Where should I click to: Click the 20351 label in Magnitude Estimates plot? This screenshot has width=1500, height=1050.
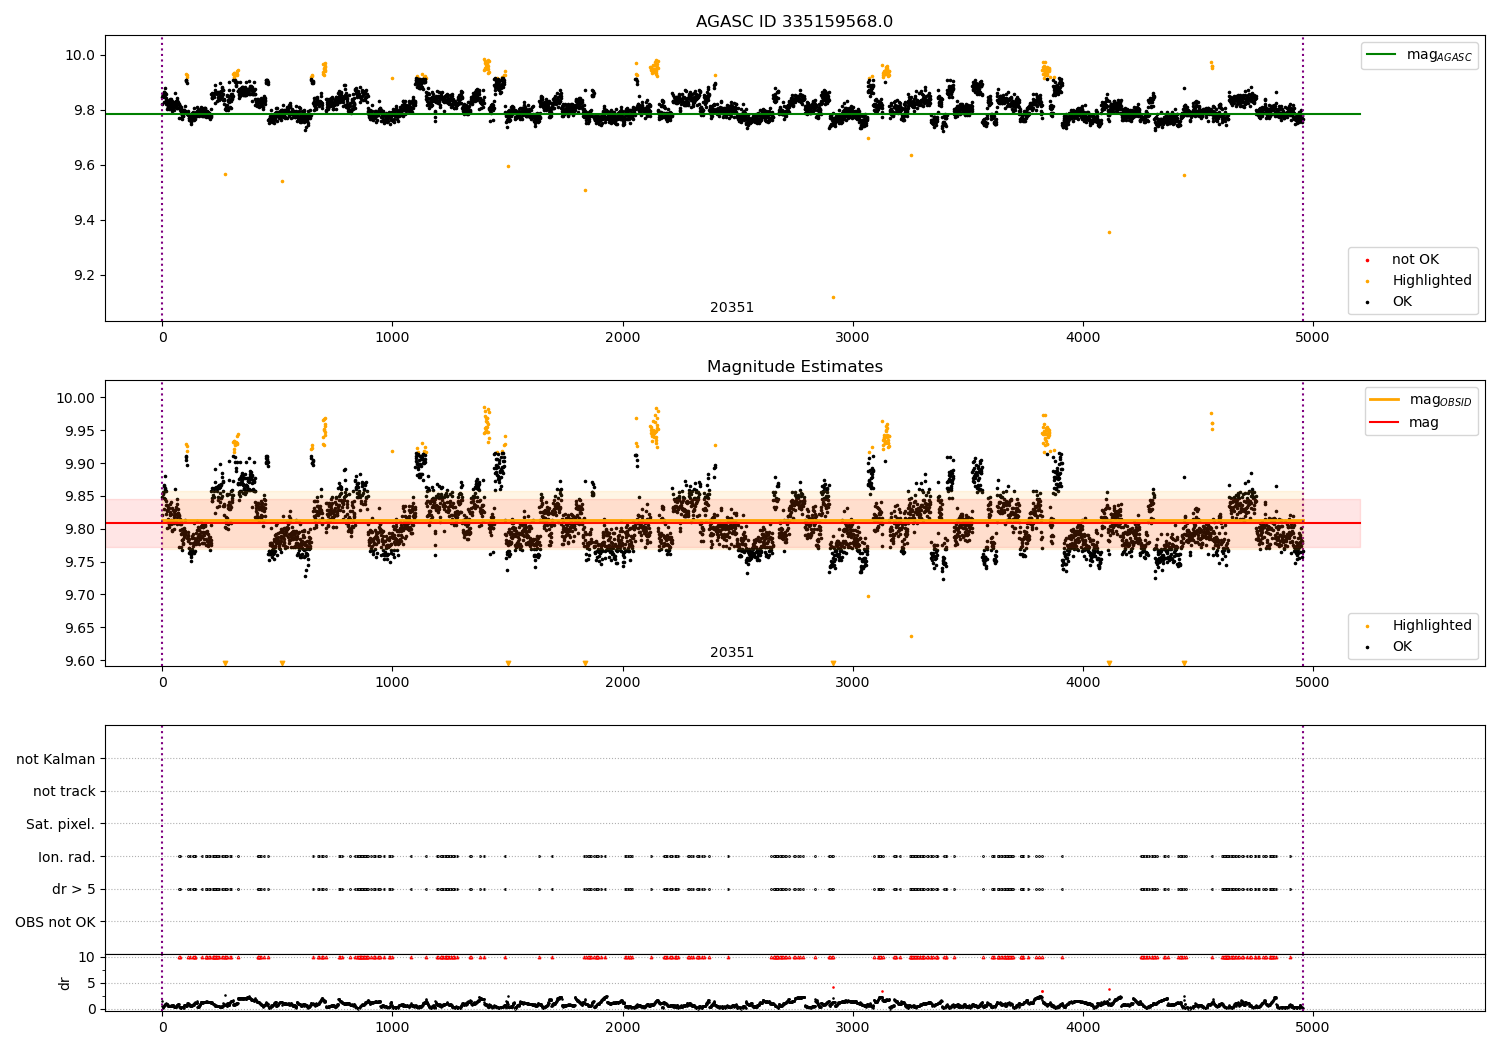[732, 653]
